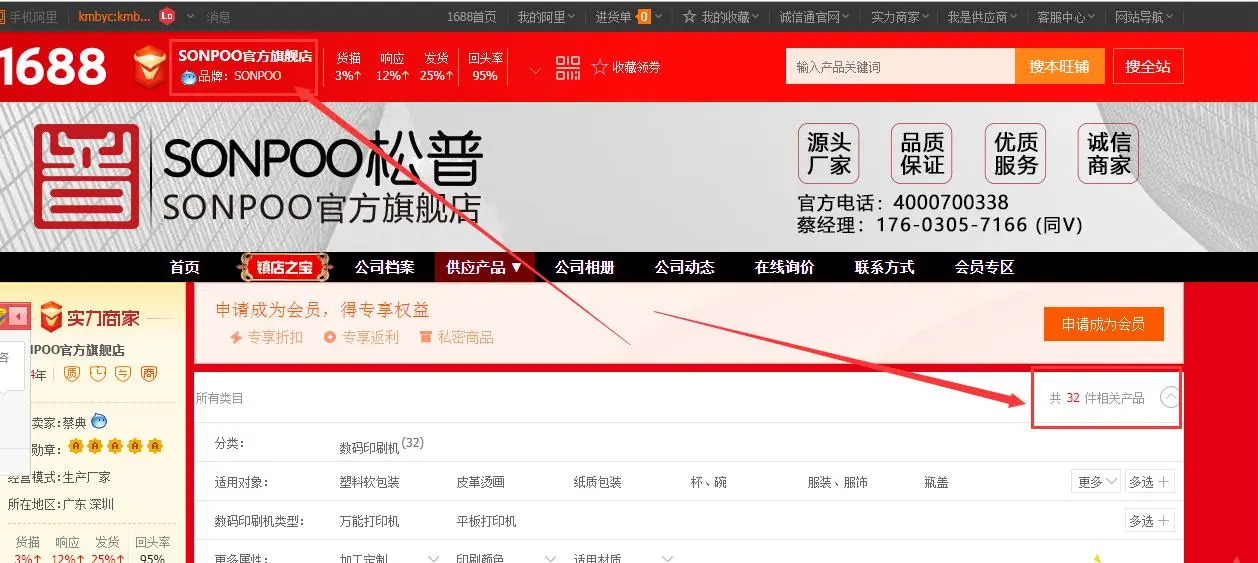The width and height of the screenshot is (1258, 563).
Task: Open the 公司动态 tab
Action: 684,267
